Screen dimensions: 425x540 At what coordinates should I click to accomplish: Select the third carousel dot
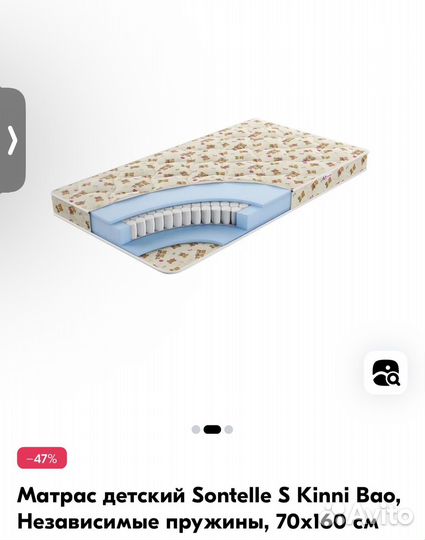(229, 429)
